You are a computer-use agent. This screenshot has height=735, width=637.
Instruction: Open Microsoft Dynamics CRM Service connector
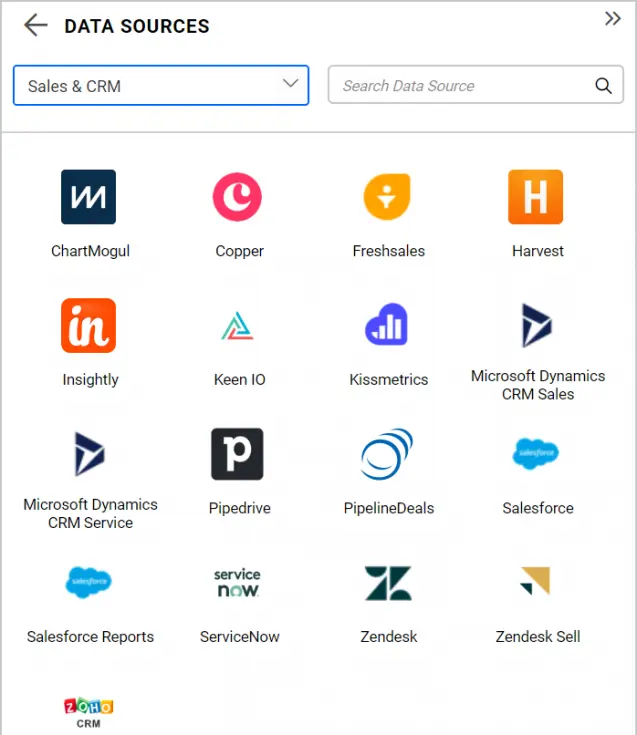pos(89,454)
